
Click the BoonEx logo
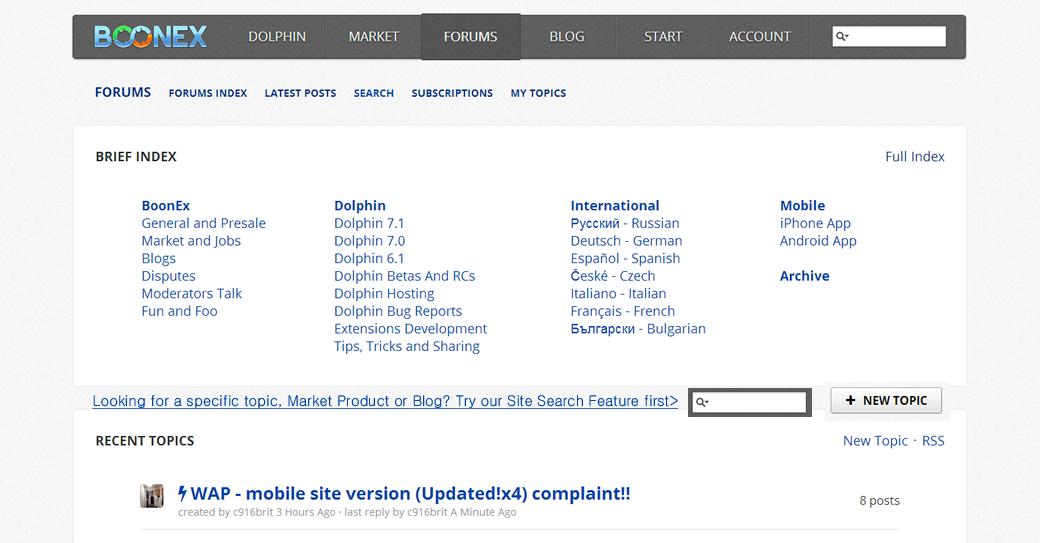tap(150, 37)
